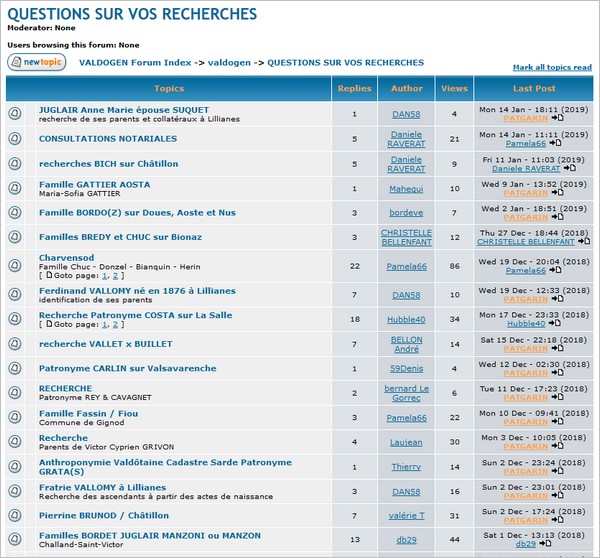The image size is (600, 558).
Task: Open Recherche topic about Victor Cyprien GRIVON
Action: [x=64, y=438]
